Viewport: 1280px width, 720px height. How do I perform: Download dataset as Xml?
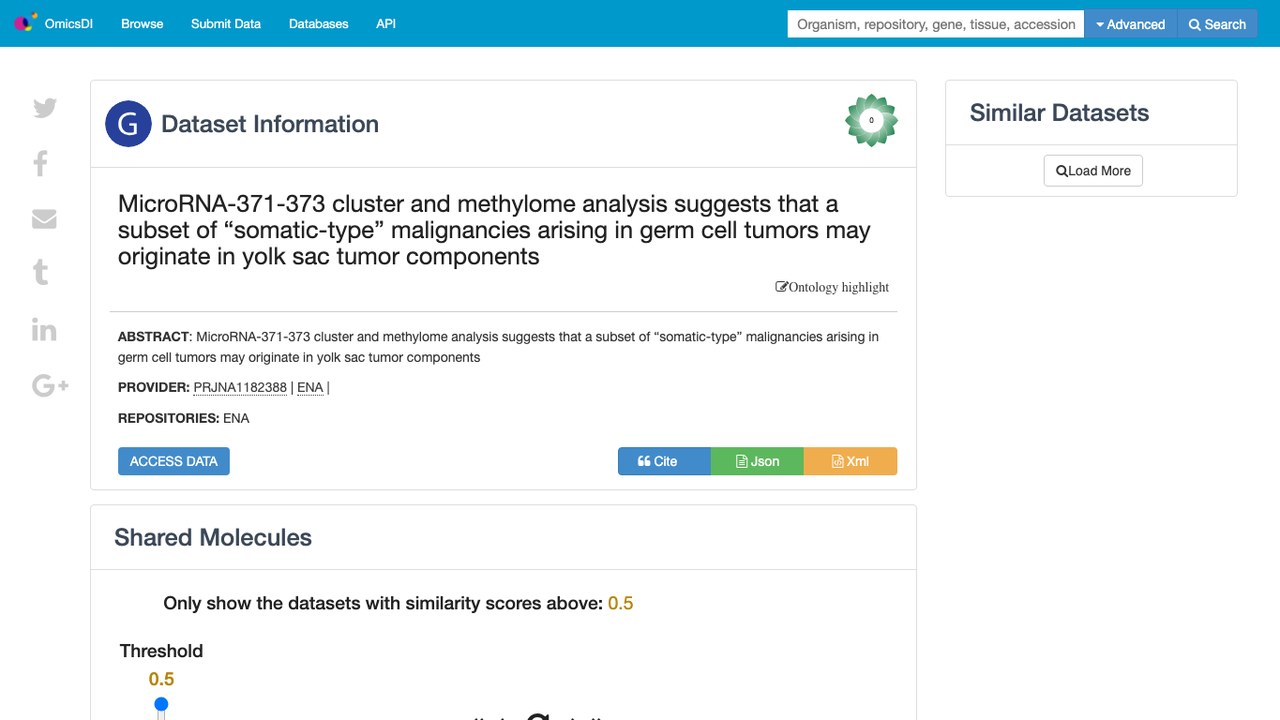(x=850, y=461)
